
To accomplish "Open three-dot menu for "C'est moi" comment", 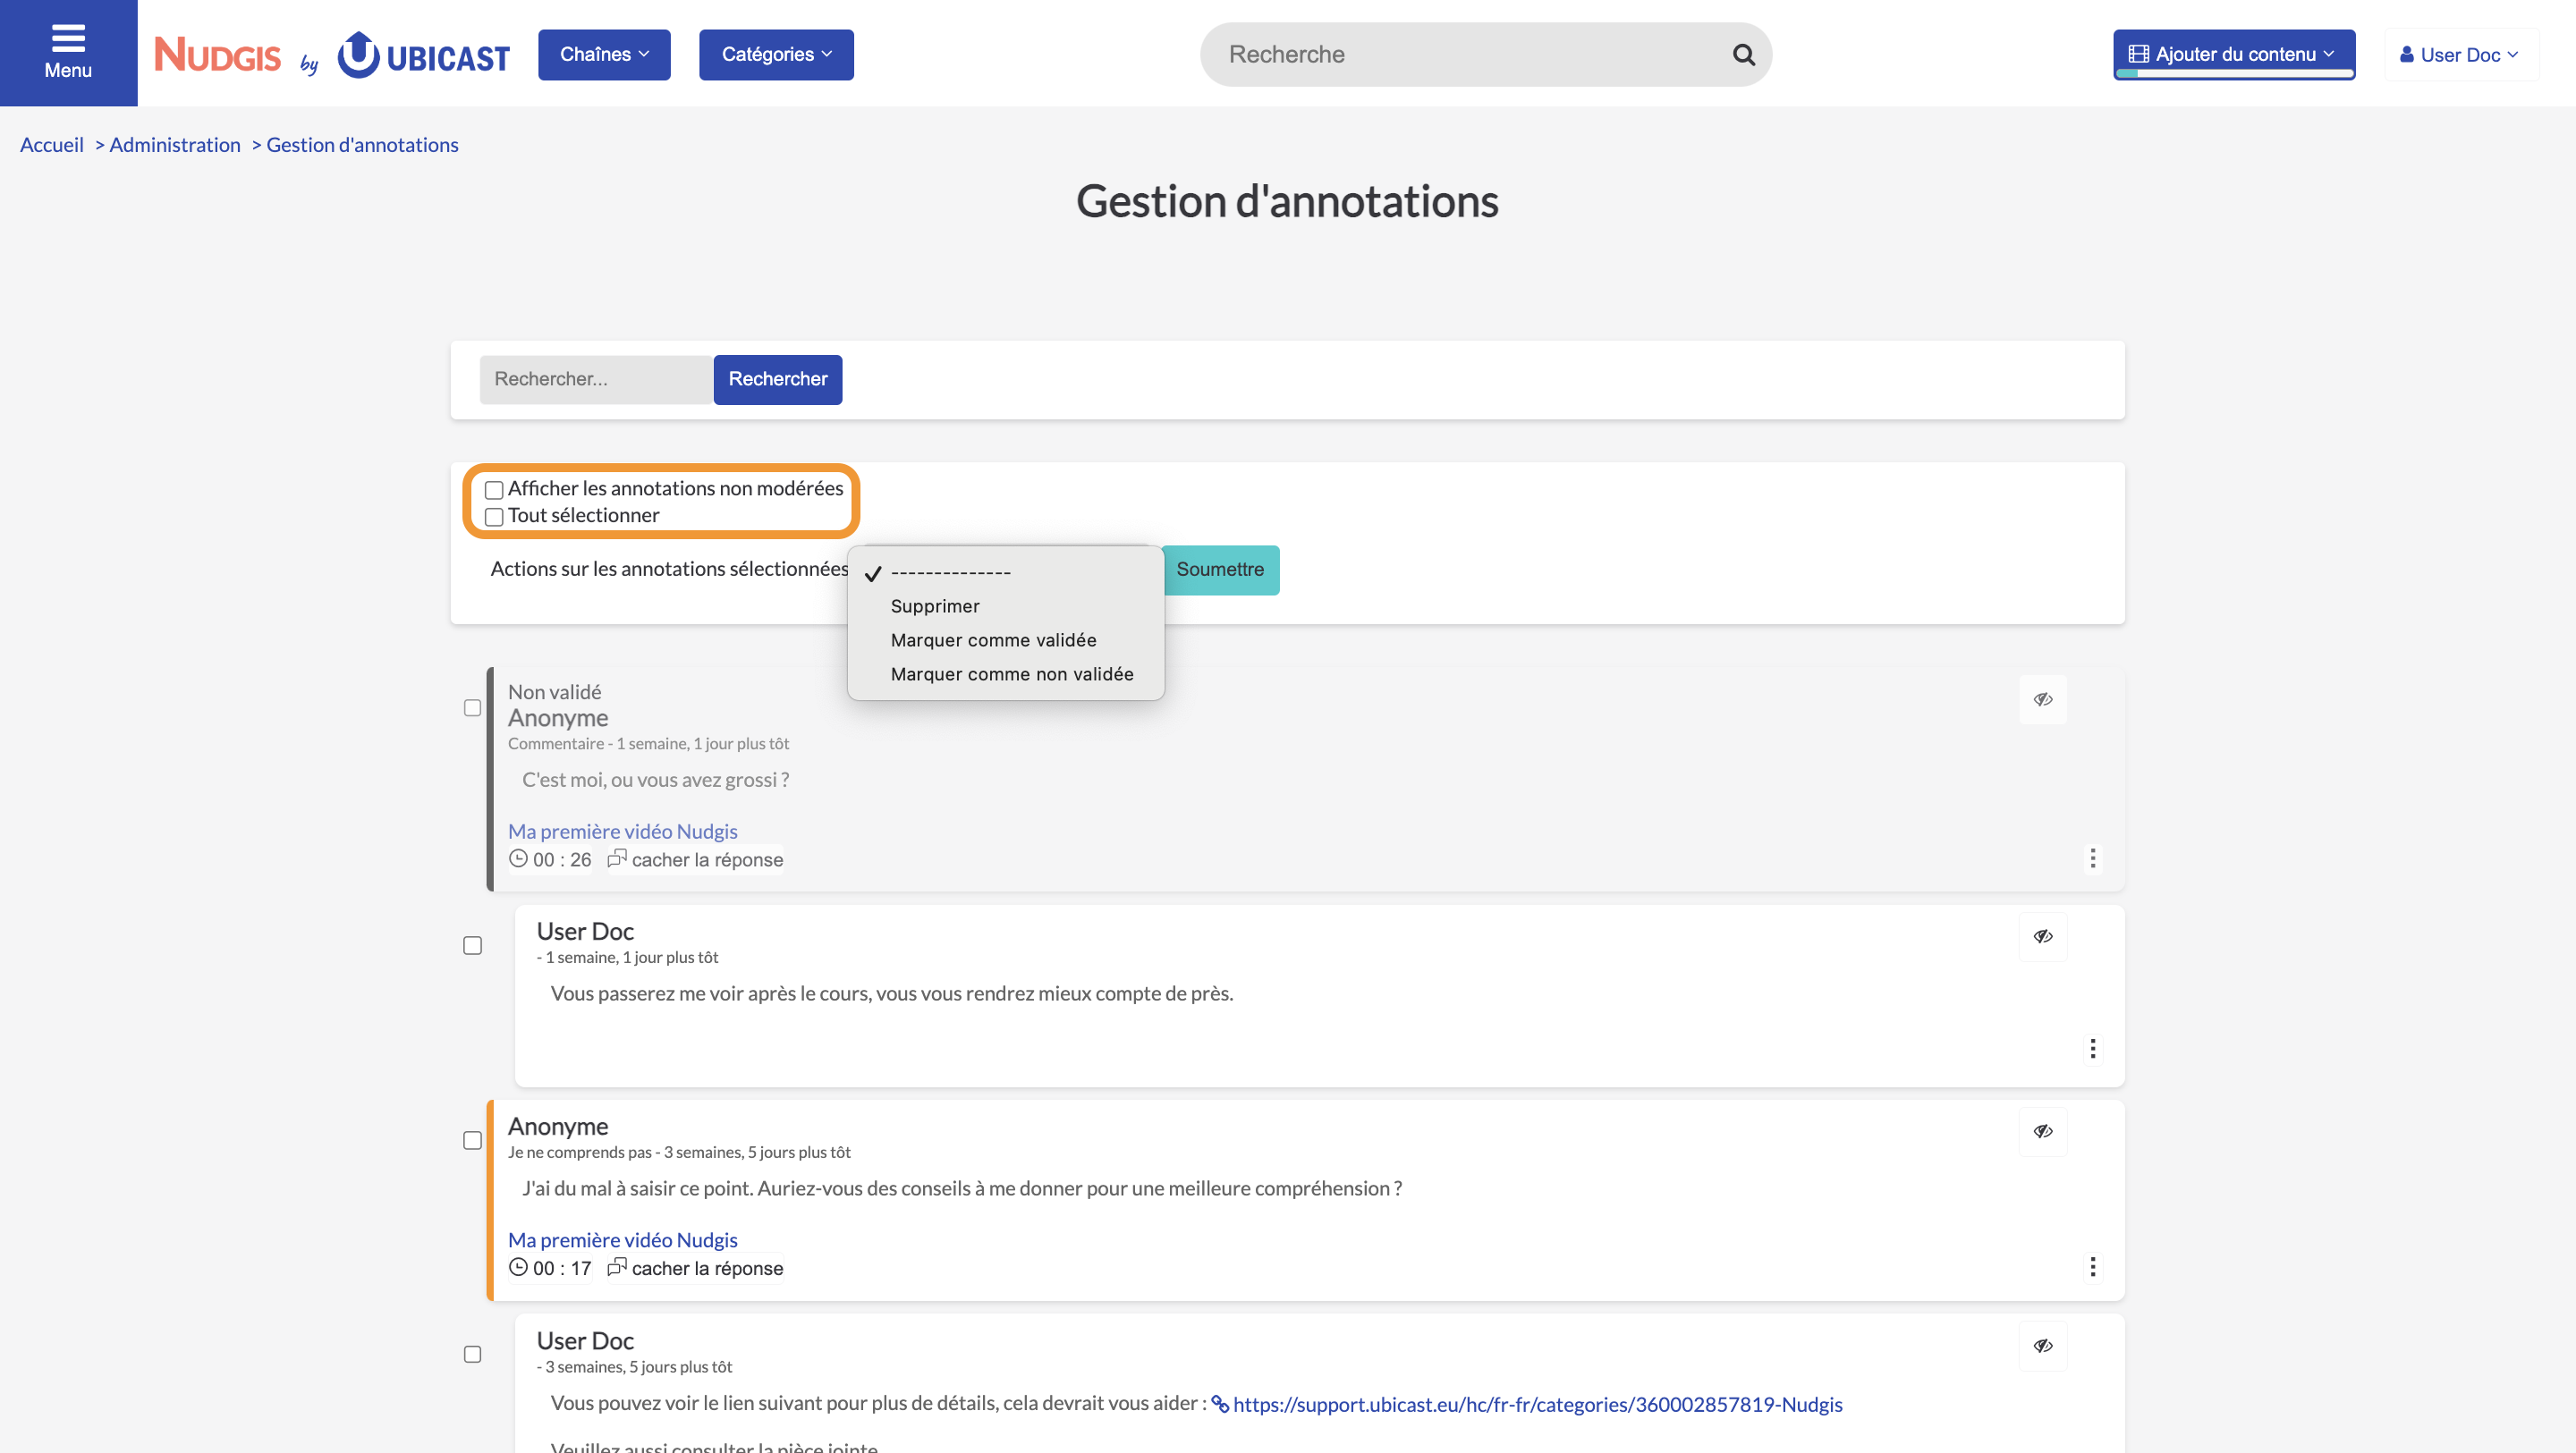I will pos(2092,859).
